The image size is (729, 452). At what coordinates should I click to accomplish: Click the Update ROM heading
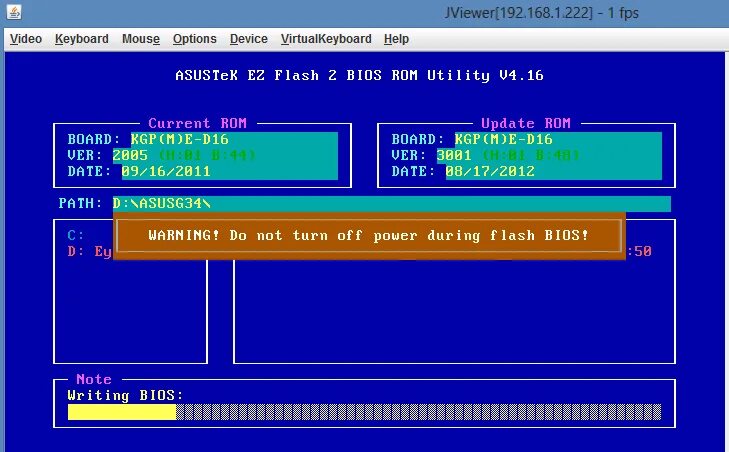526,123
